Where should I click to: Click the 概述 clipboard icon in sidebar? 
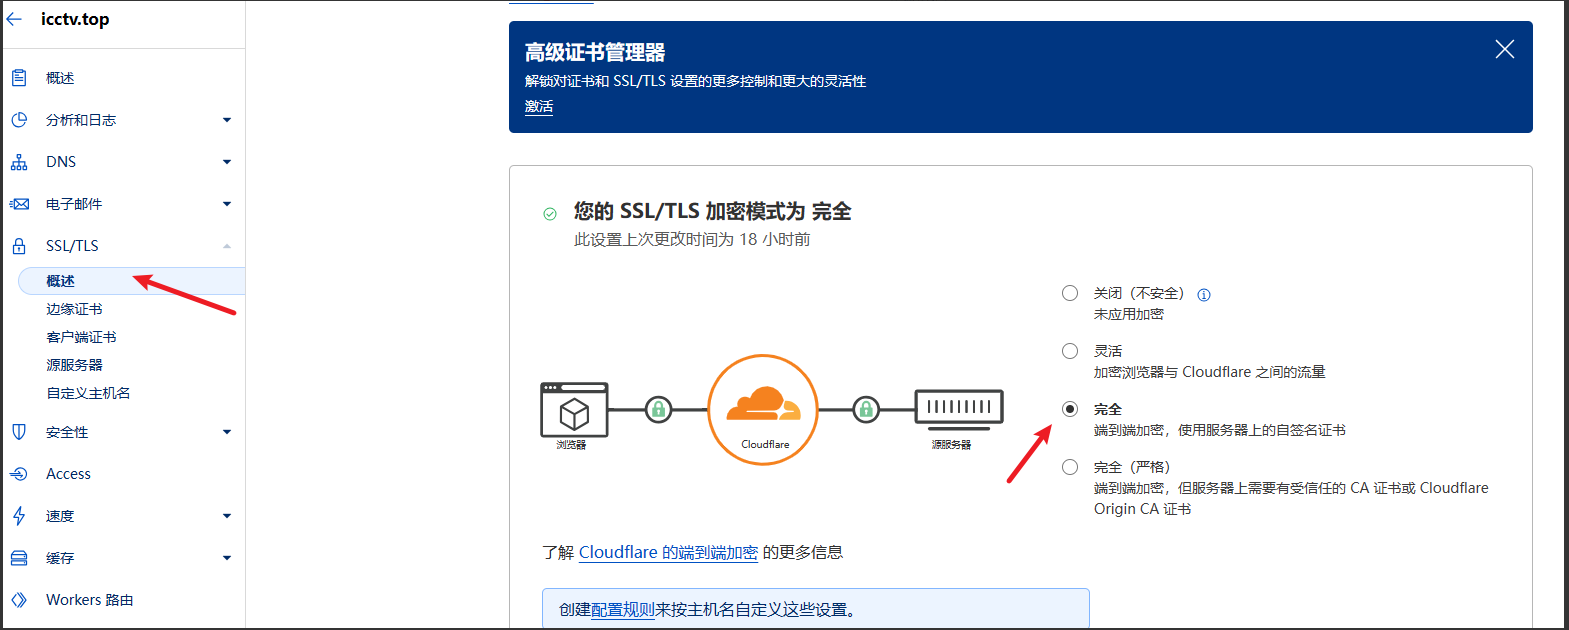[19, 78]
